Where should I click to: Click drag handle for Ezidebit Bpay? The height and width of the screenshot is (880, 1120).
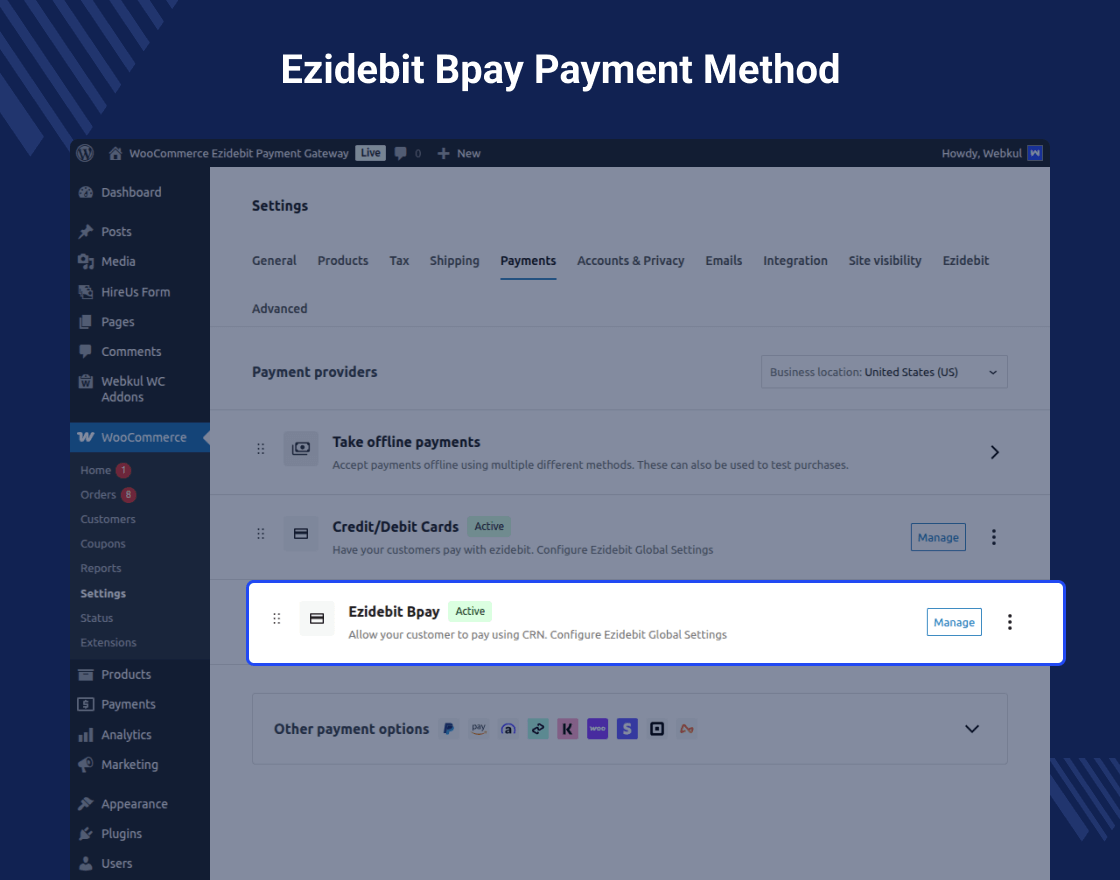click(x=276, y=619)
